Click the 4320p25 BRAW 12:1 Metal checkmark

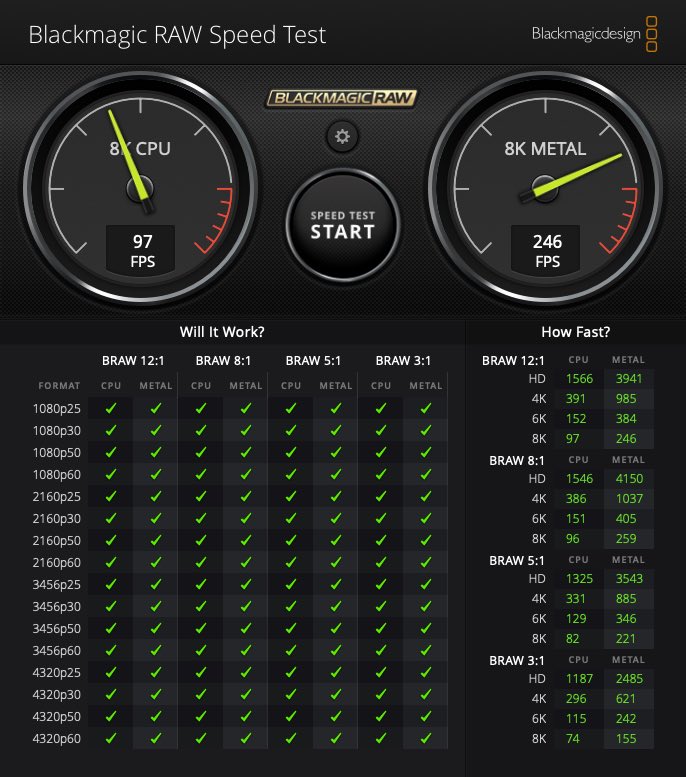156,672
